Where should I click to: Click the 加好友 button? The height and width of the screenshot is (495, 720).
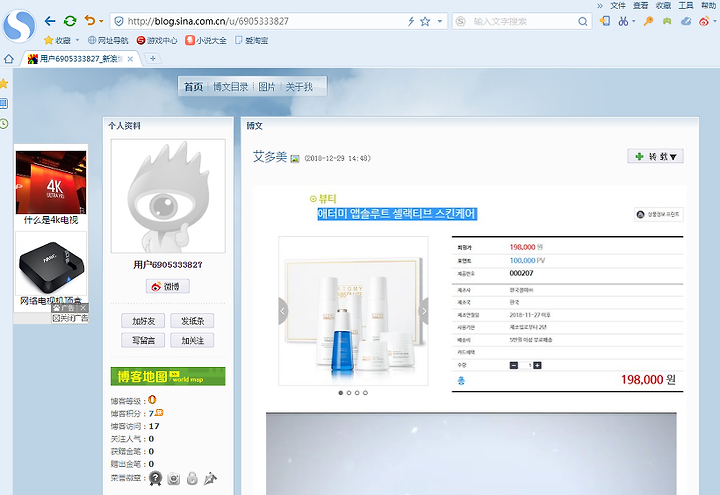point(143,321)
